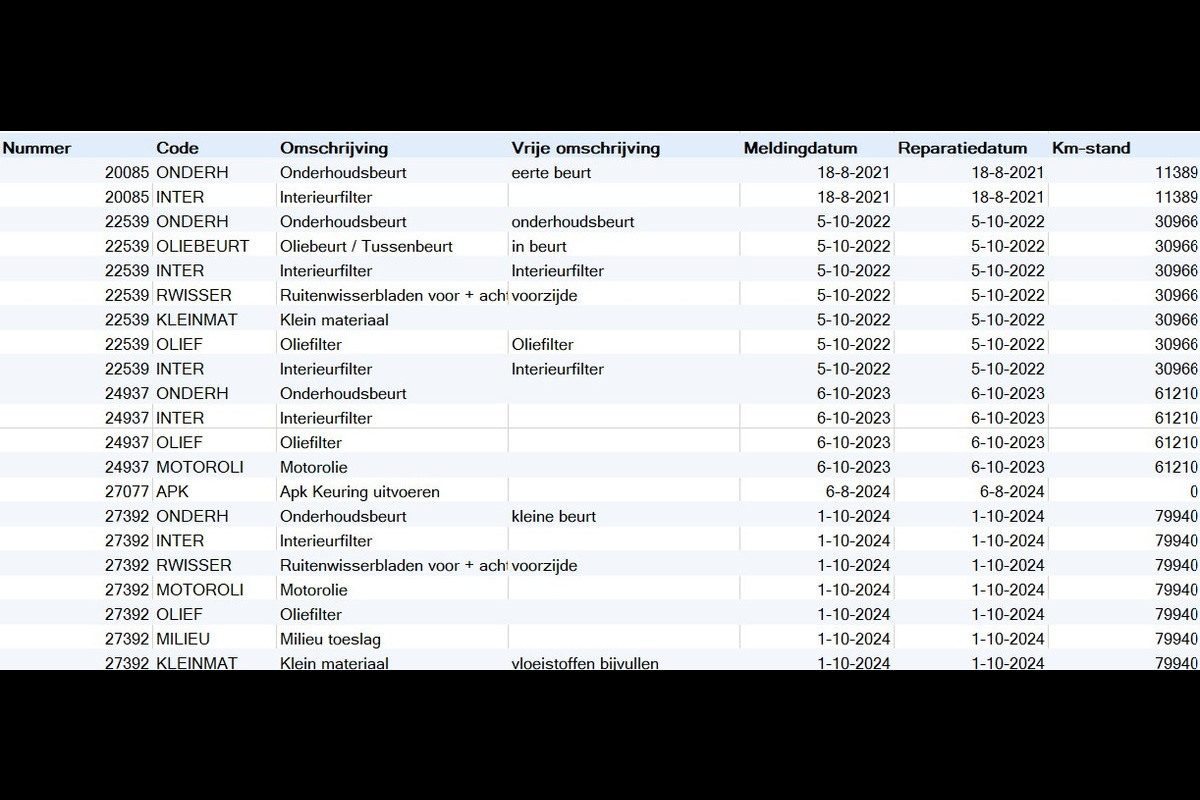The width and height of the screenshot is (1200, 800).
Task: Click the Meldingdatum column header
Action: (x=800, y=148)
